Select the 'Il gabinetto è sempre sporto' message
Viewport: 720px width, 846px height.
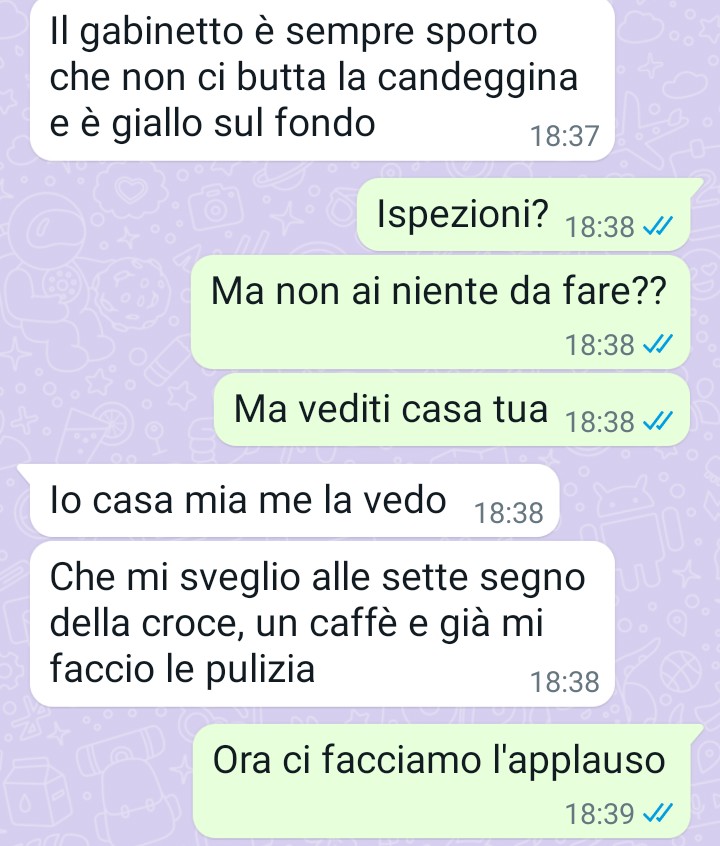322,80
